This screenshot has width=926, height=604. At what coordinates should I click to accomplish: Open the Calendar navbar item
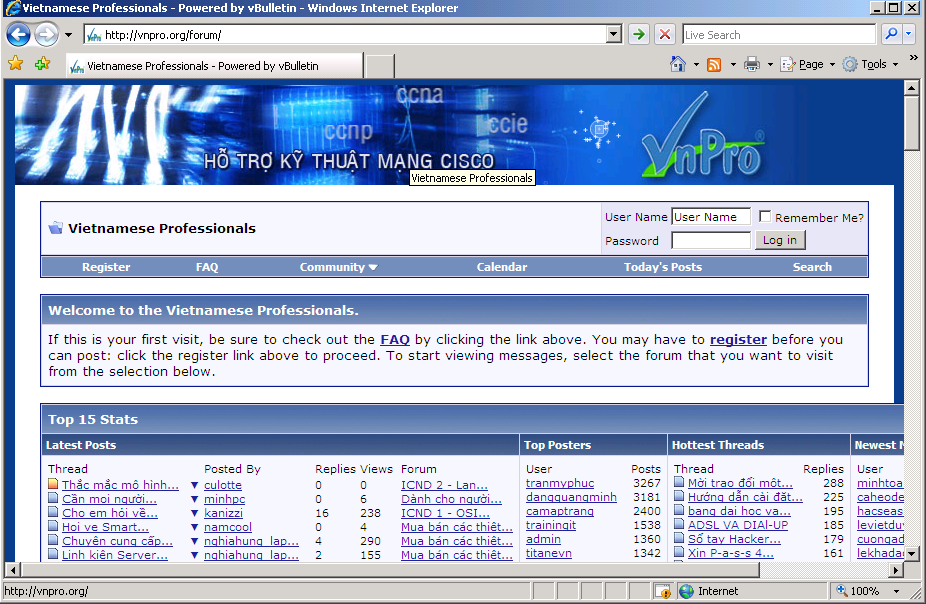pos(502,267)
